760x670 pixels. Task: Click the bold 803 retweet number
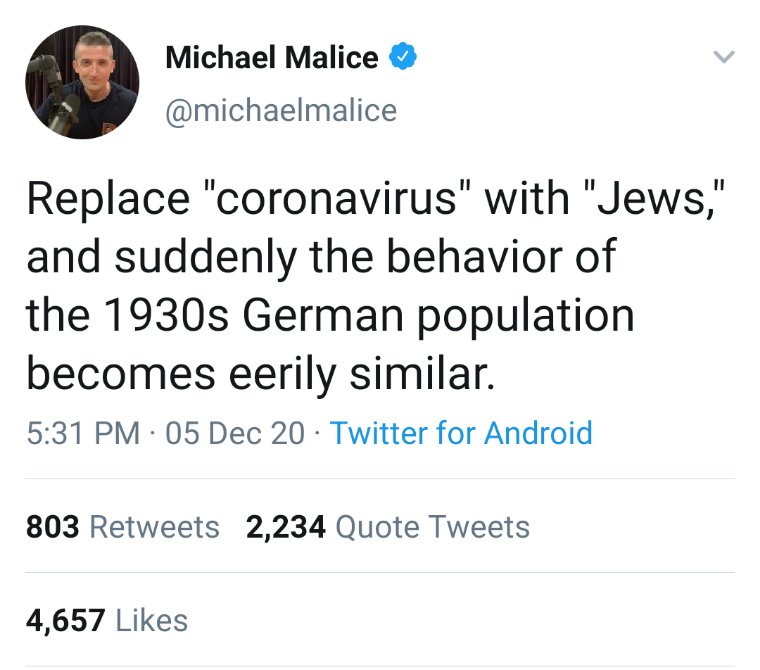click(x=52, y=527)
